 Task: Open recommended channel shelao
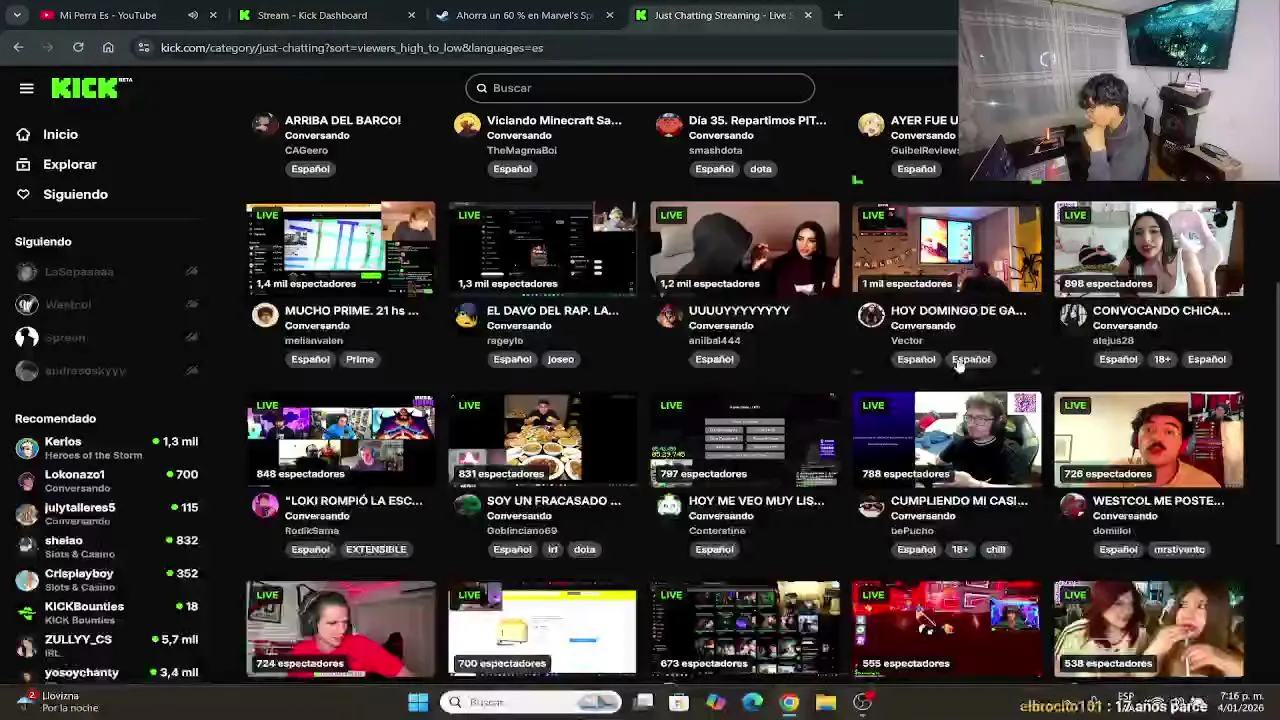point(105,546)
